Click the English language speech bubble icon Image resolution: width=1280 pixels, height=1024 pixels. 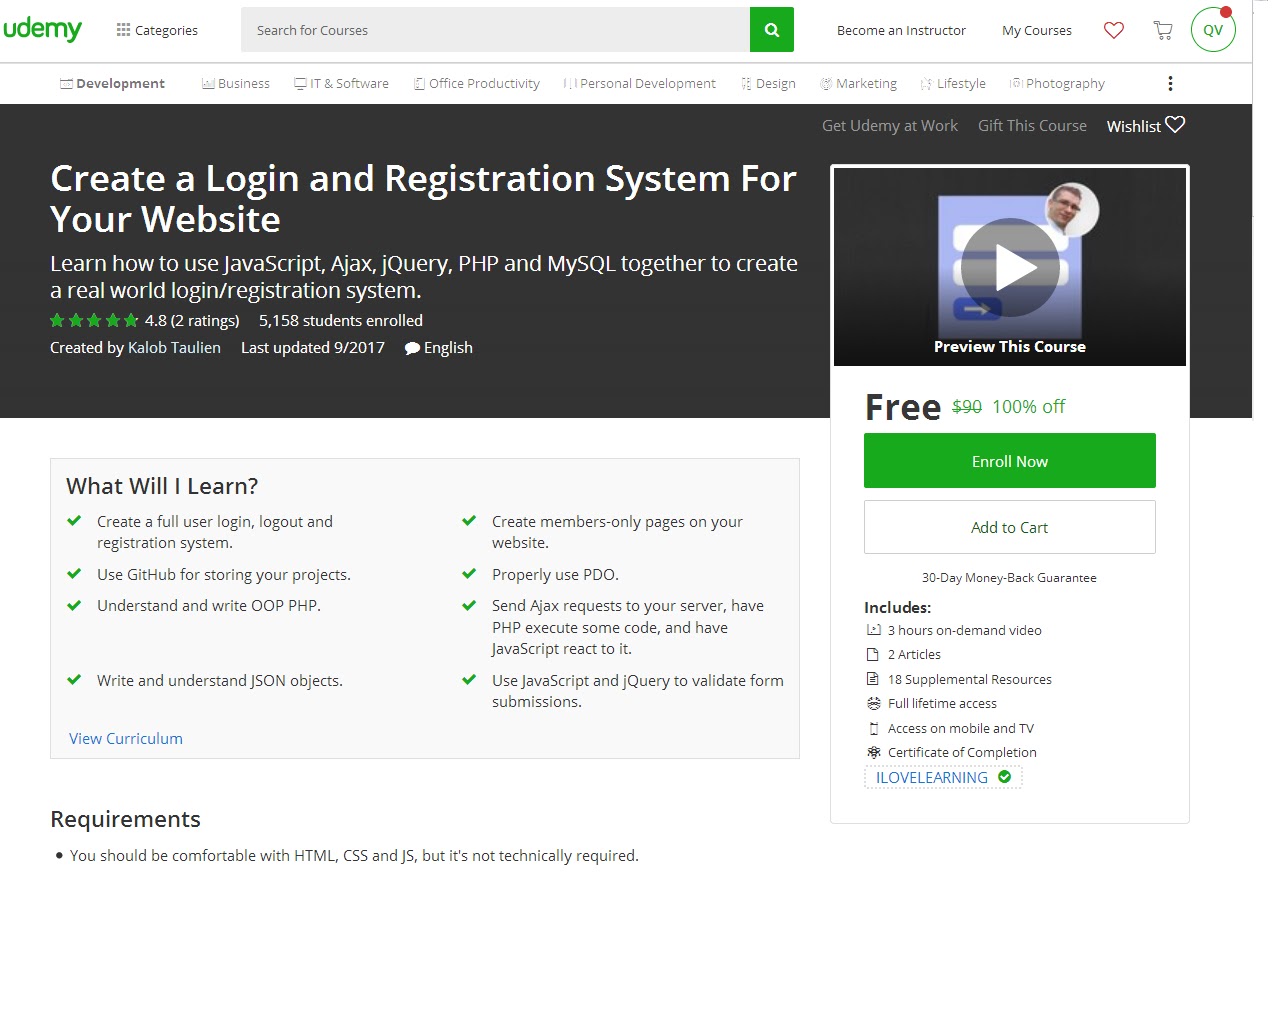click(x=412, y=348)
